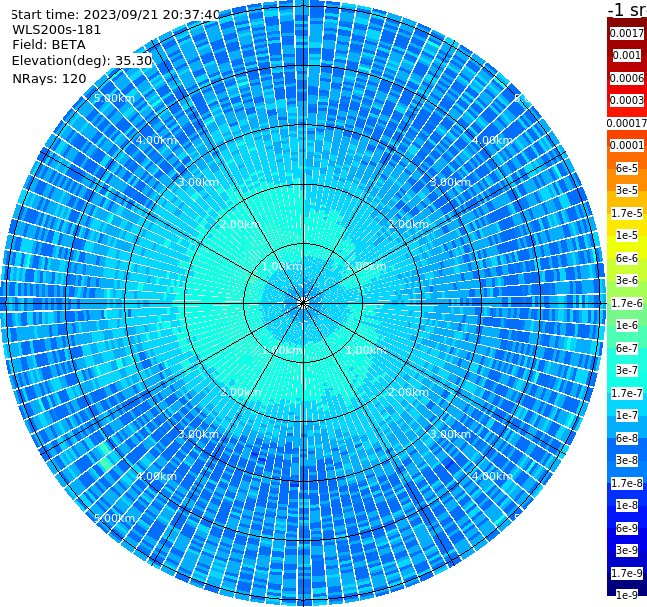647x607 pixels.
Task: Pick the 0.0003 colorbar label
Action: click(x=627, y=100)
